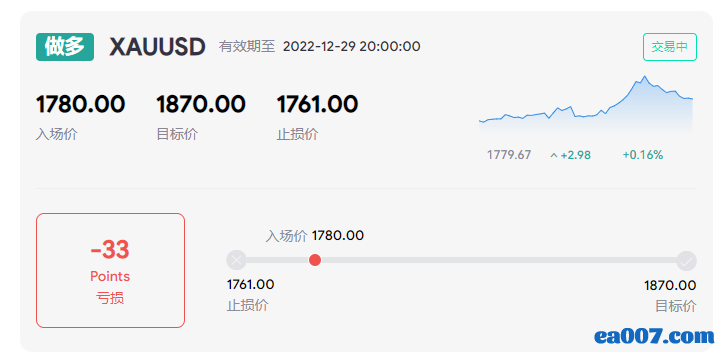
Task: Select the 1780.00 entry price value
Action: [x=80, y=104]
